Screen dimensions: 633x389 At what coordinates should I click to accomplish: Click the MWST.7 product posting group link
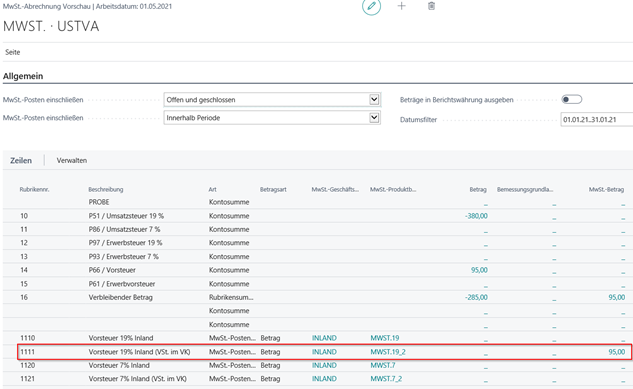(383, 365)
